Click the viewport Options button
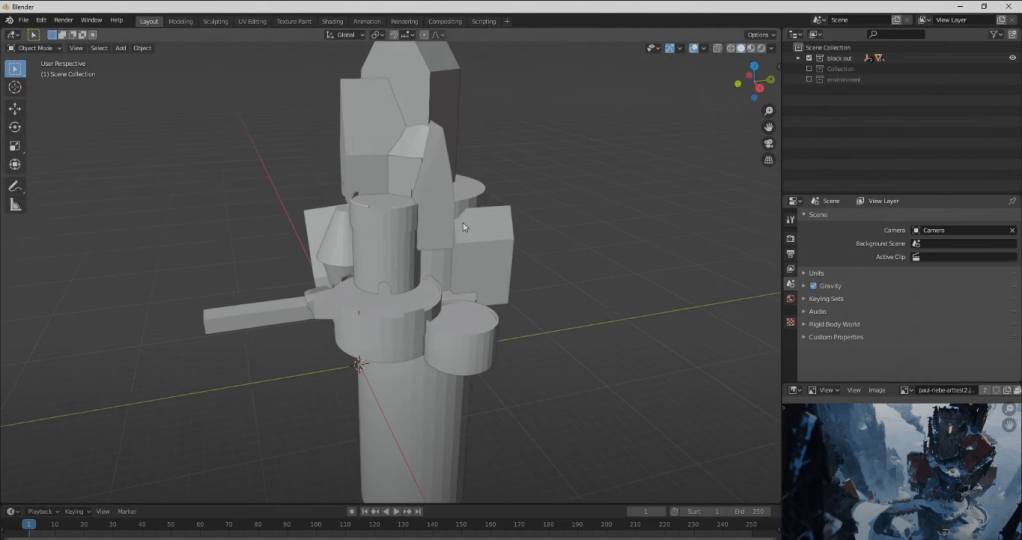This screenshot has width=1022, height=540. coord(760,35)
